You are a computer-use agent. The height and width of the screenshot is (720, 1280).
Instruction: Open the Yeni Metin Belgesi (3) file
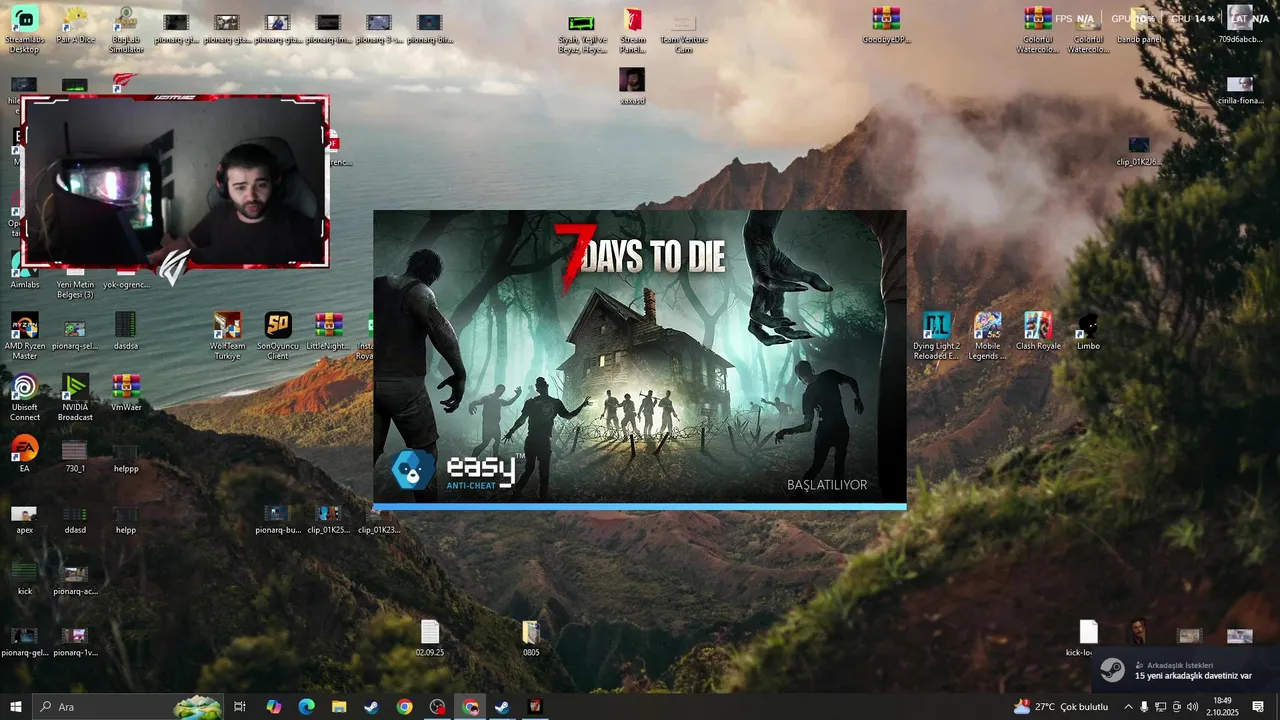[75, 284]
